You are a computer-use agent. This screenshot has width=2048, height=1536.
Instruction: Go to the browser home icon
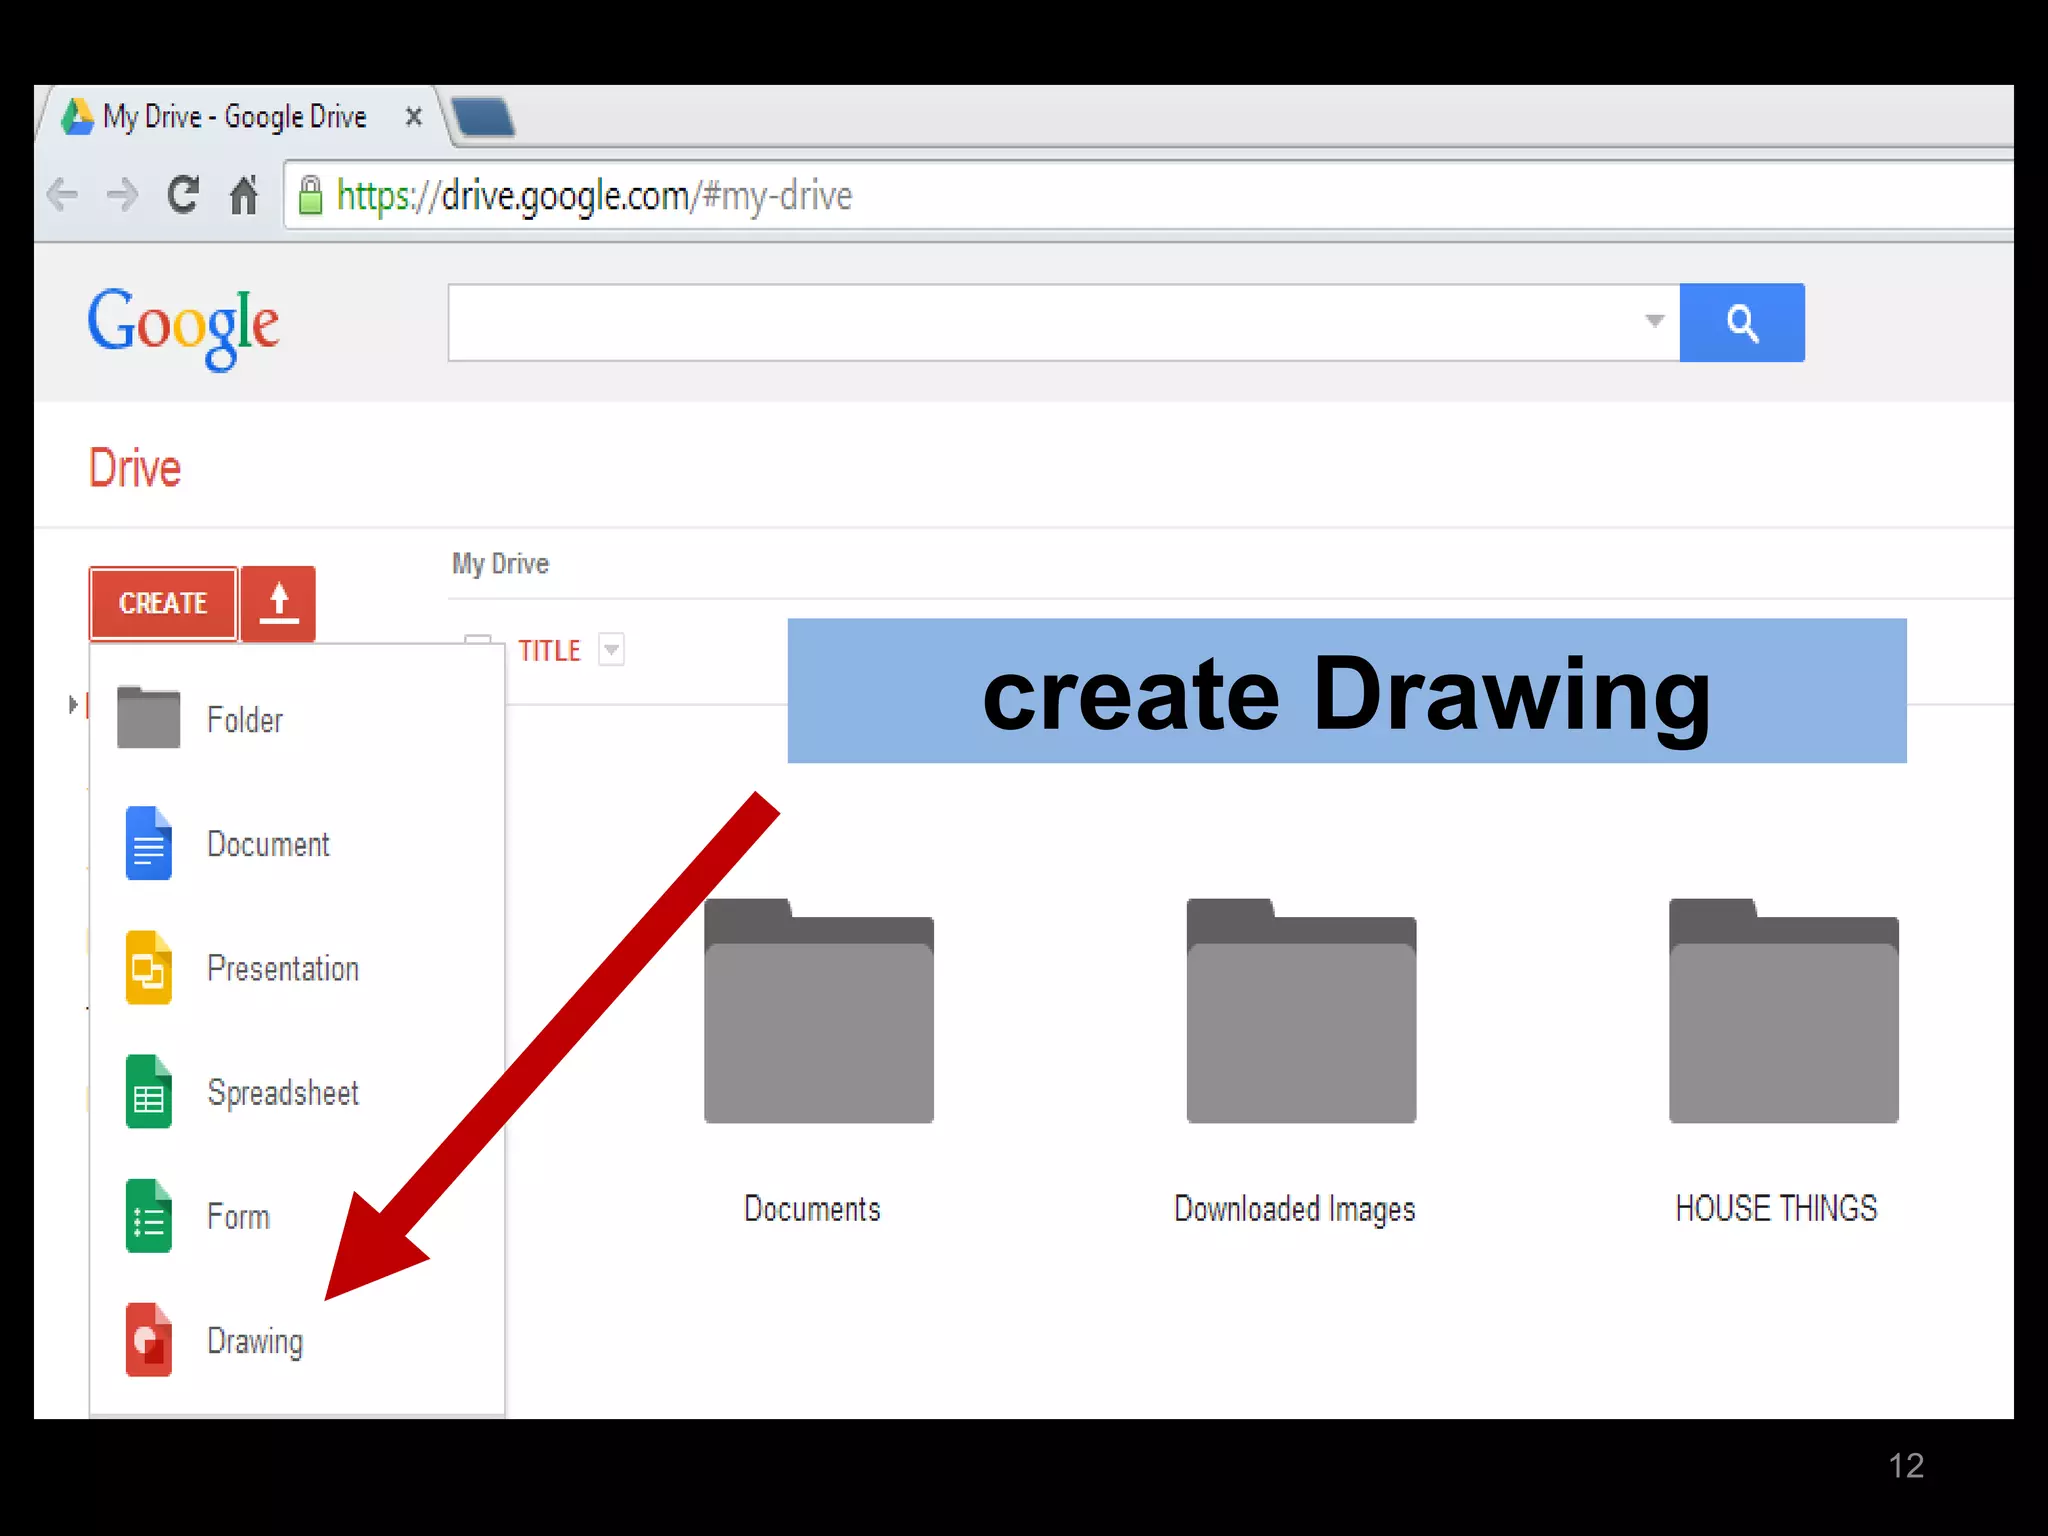244,194
